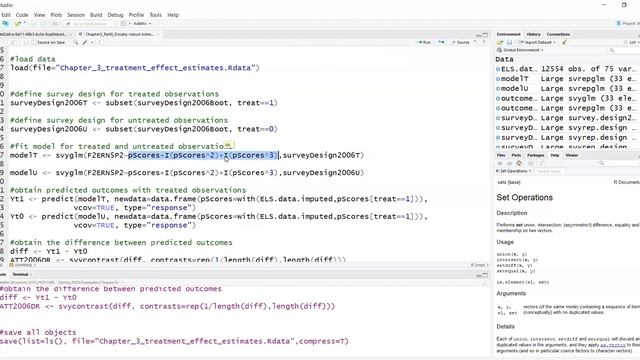640x360 pixels.
Task: Expand the modelU object in the Environment list
Action: [498, 89]
